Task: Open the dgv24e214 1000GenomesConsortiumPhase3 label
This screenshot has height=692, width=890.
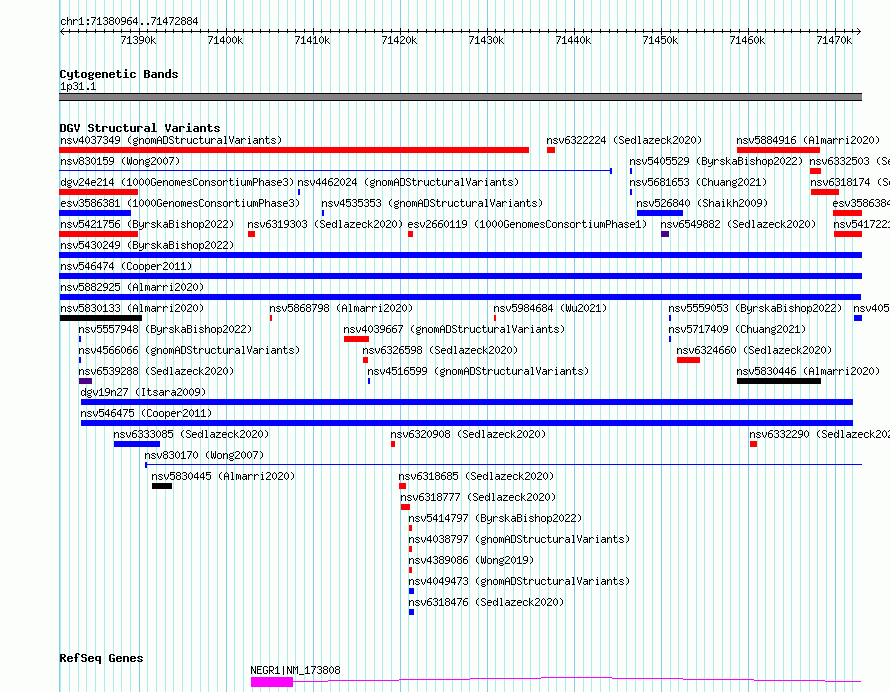Action: click(177, 182)
